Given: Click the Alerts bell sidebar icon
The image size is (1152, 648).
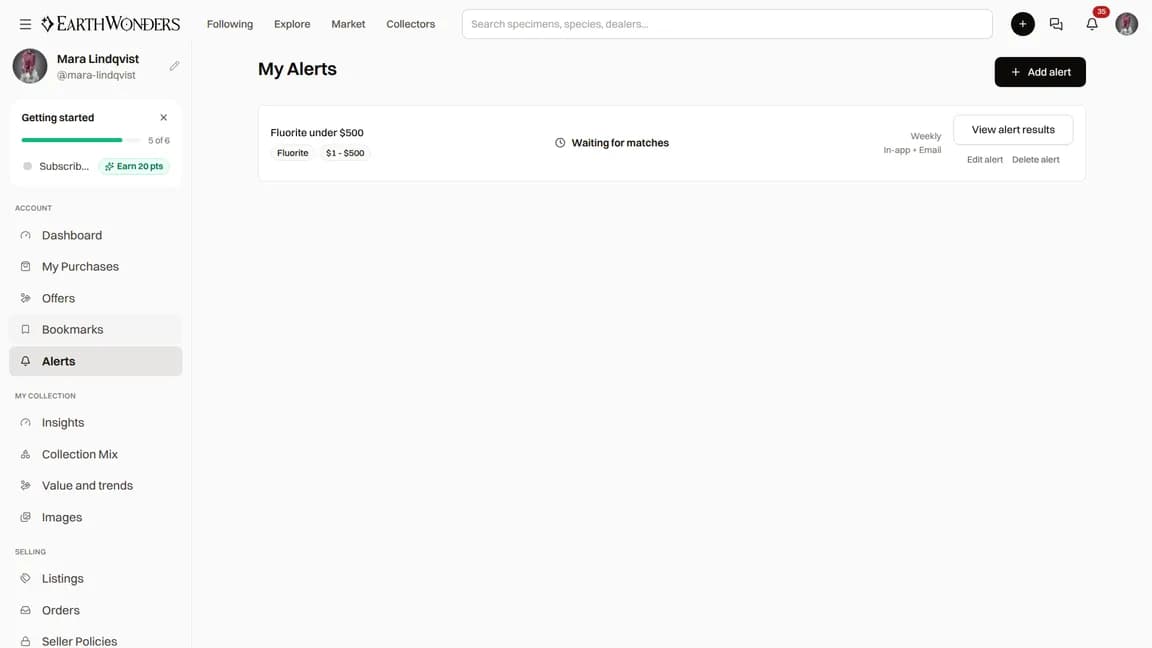Looking at the screenshot, I should click(x=26, y=361).
